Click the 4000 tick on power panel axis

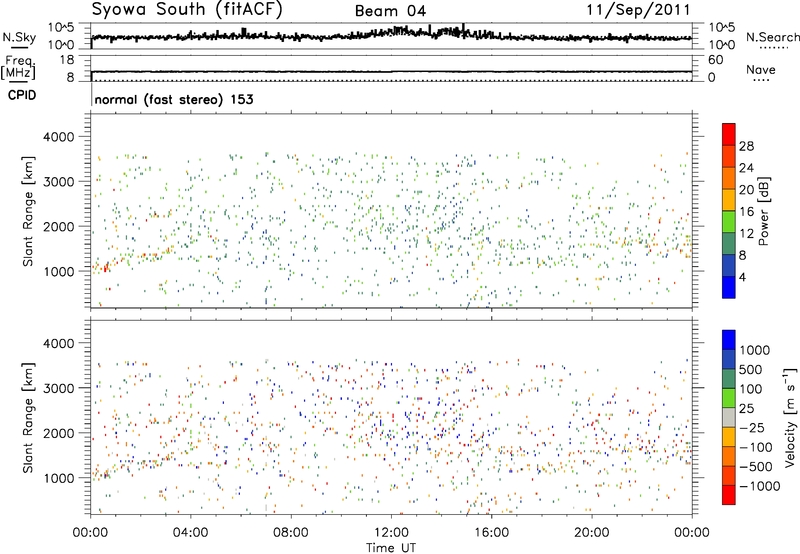coord(59,137)
